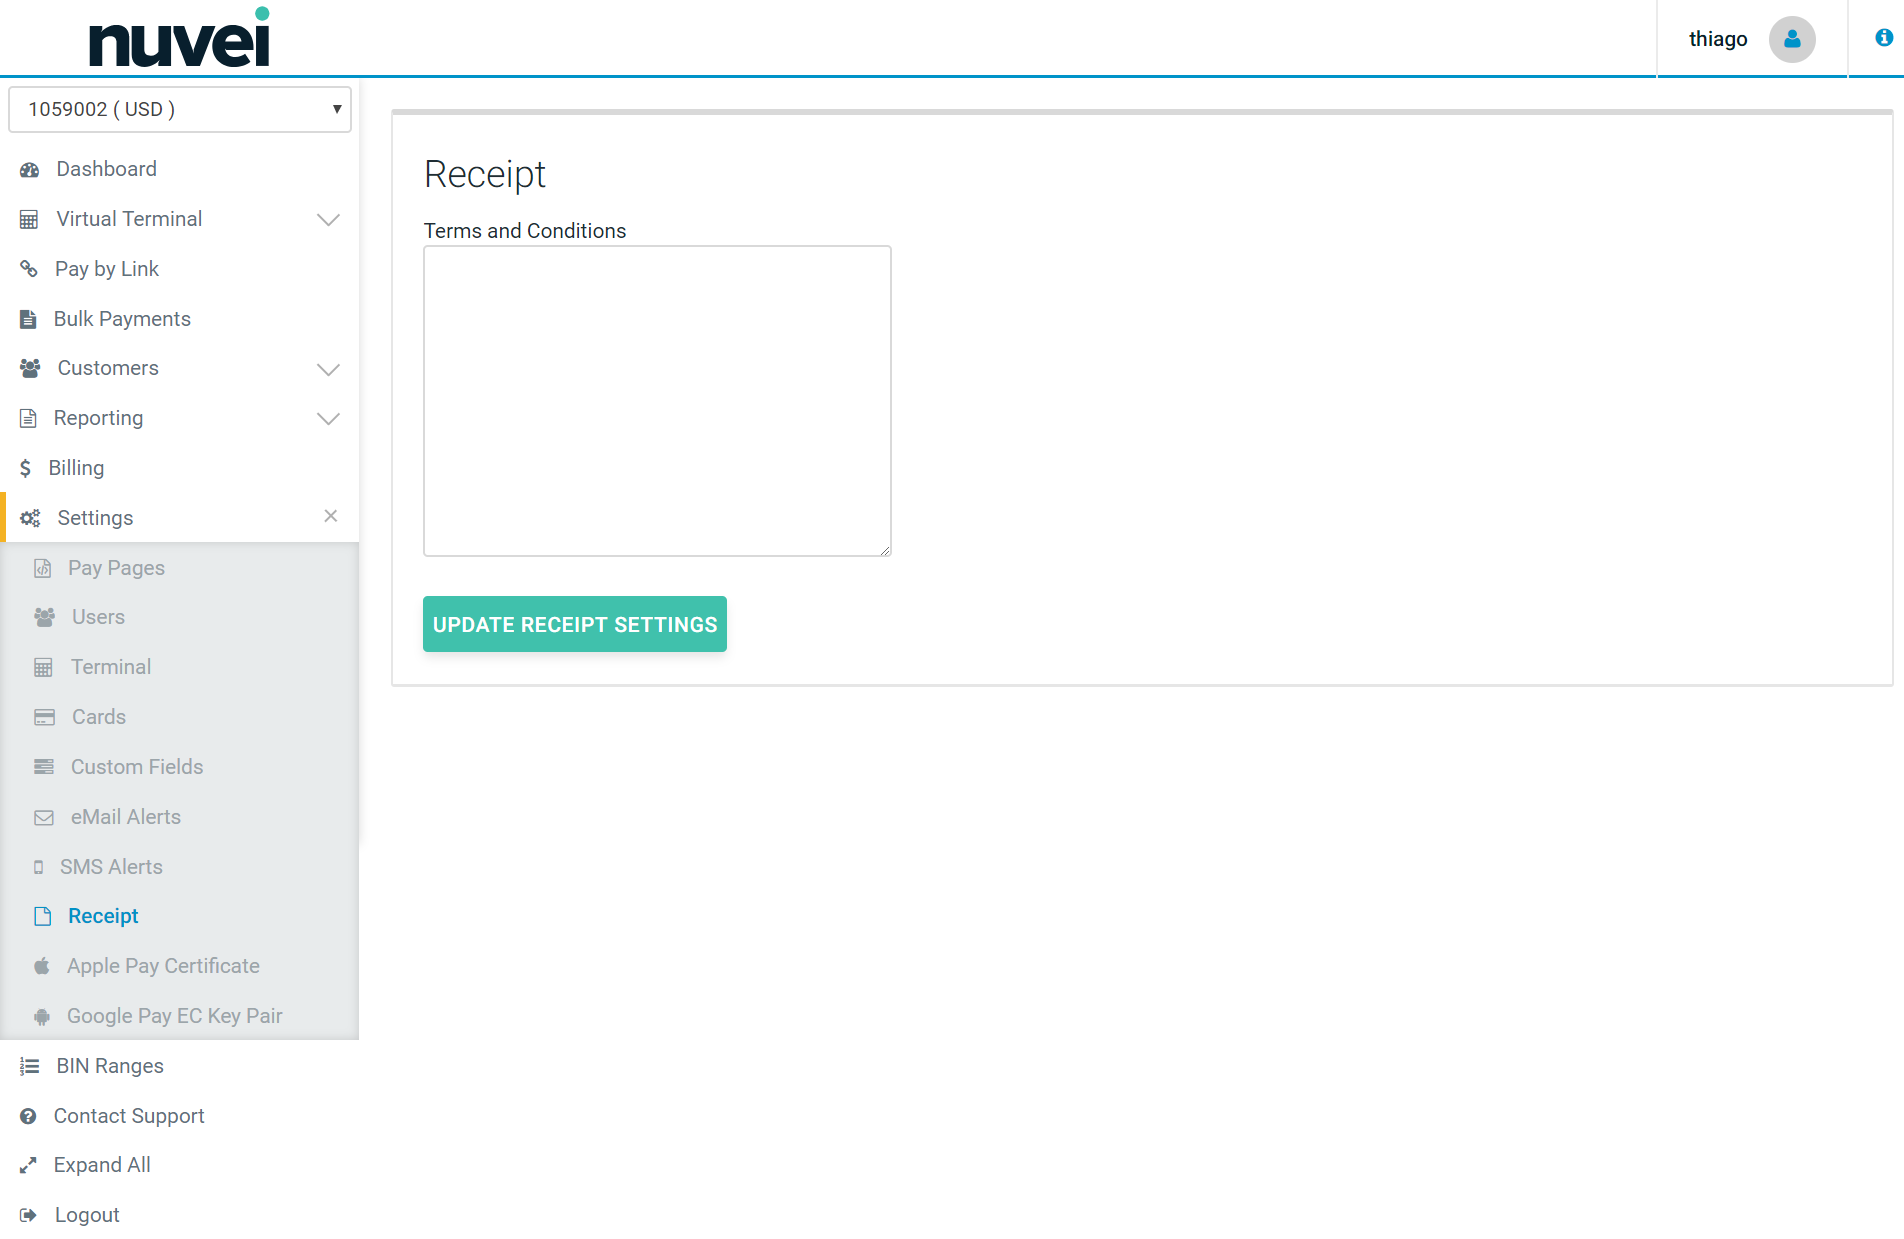This screenshot has width=1904, height=1239.
Task: Go to Custom Fields settings
Action: coord(137,767)
